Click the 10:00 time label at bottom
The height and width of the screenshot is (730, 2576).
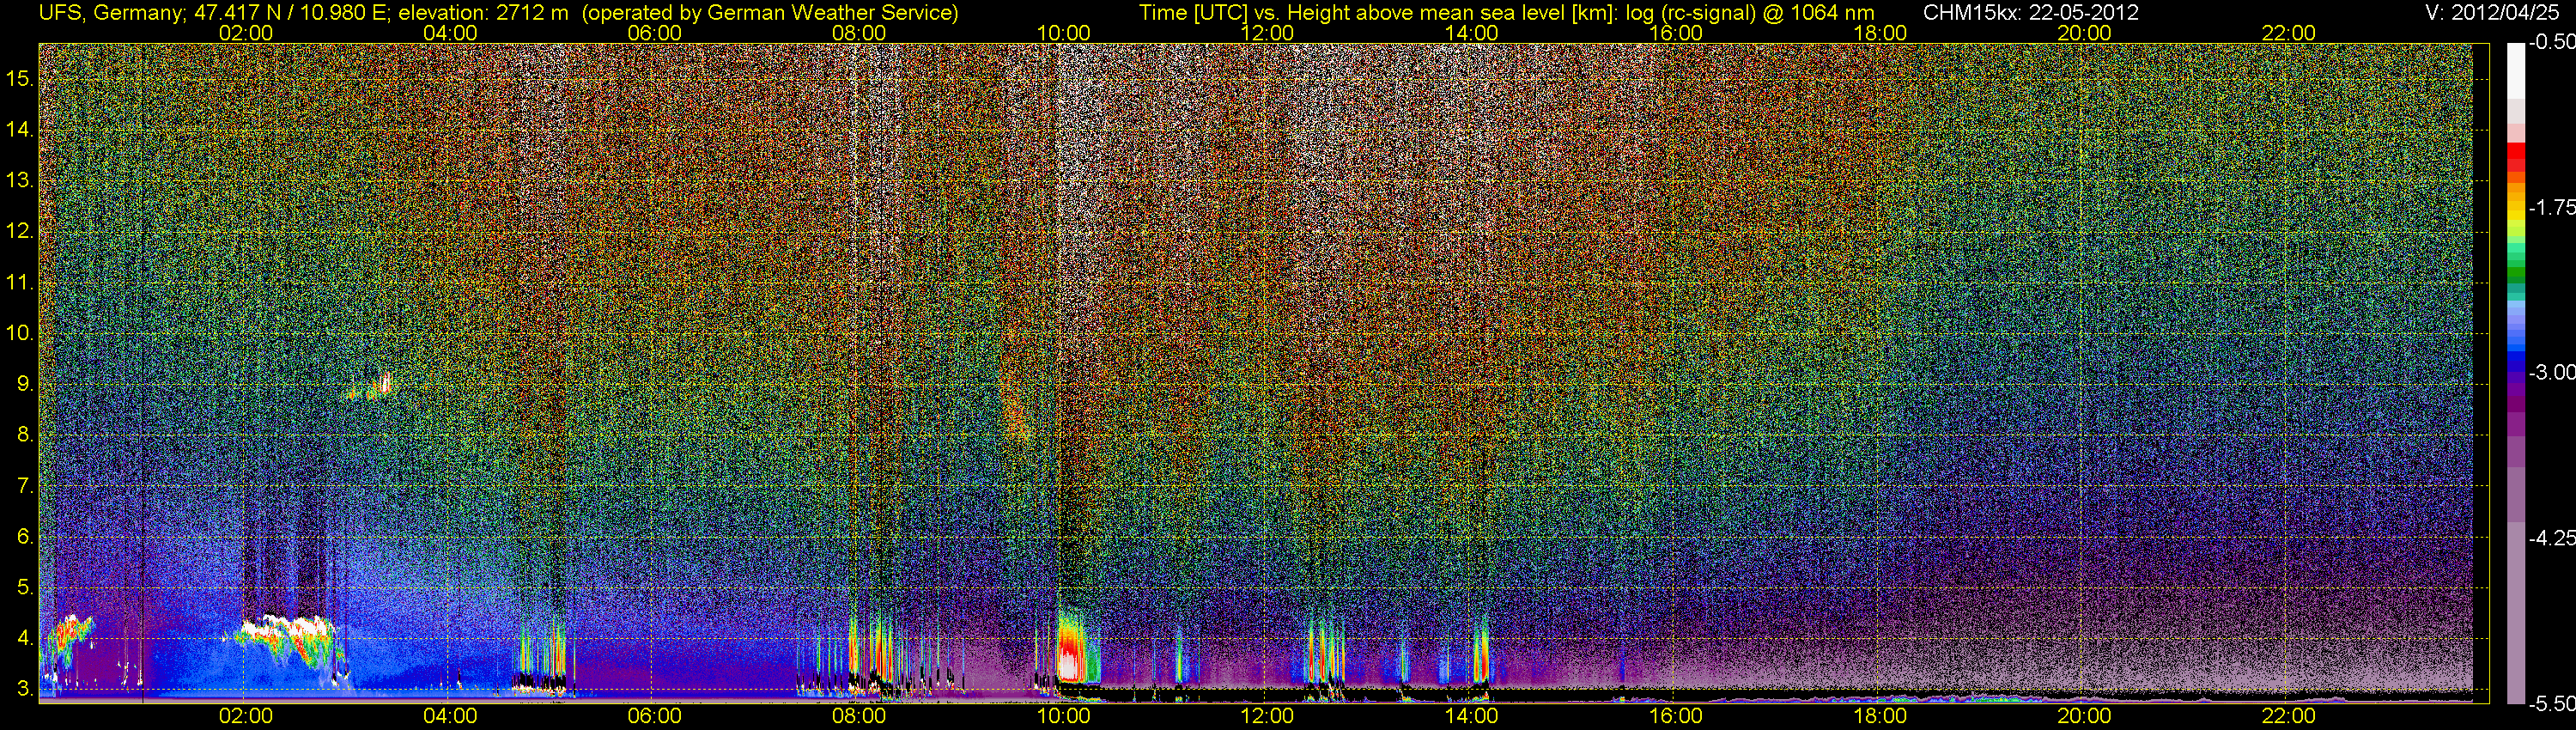tap(1063, 716)
